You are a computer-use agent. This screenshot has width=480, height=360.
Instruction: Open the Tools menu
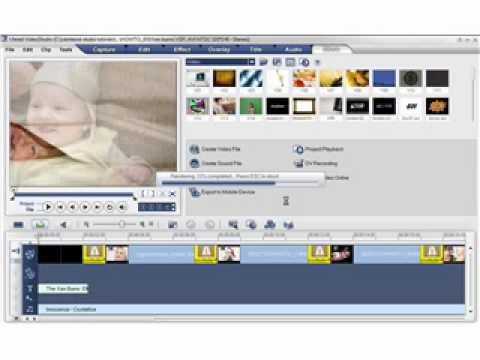click(66, 50)
